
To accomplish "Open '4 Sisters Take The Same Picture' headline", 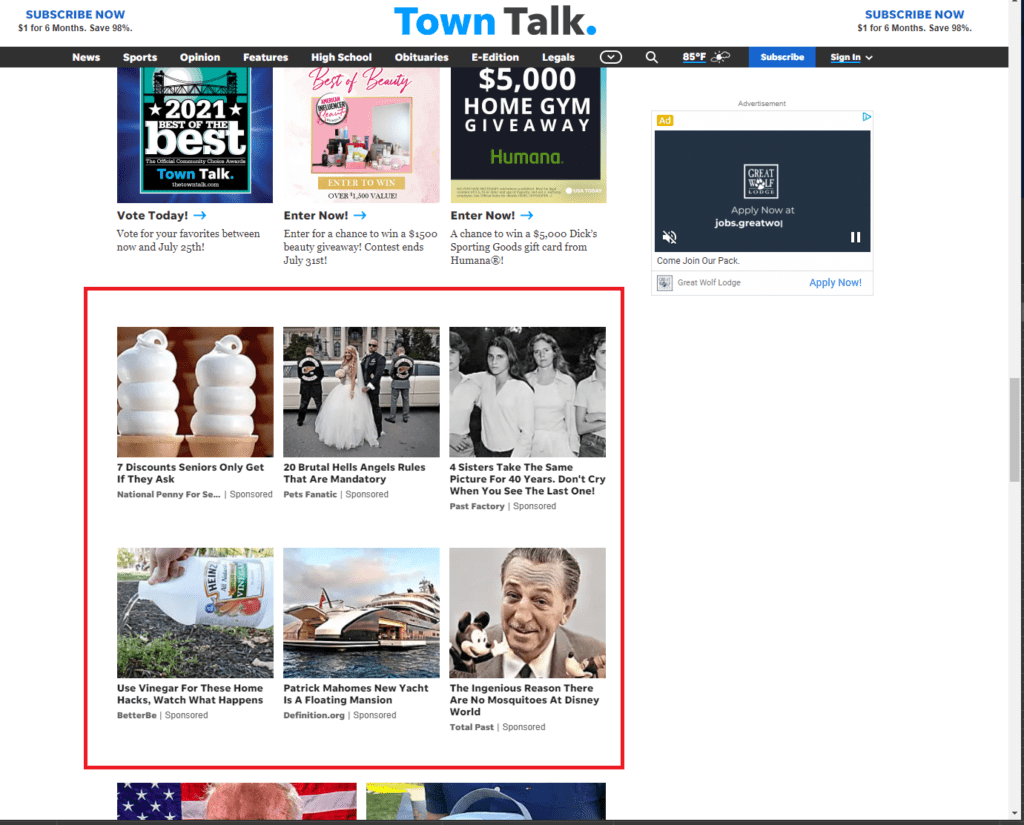I will coord(528,479).
